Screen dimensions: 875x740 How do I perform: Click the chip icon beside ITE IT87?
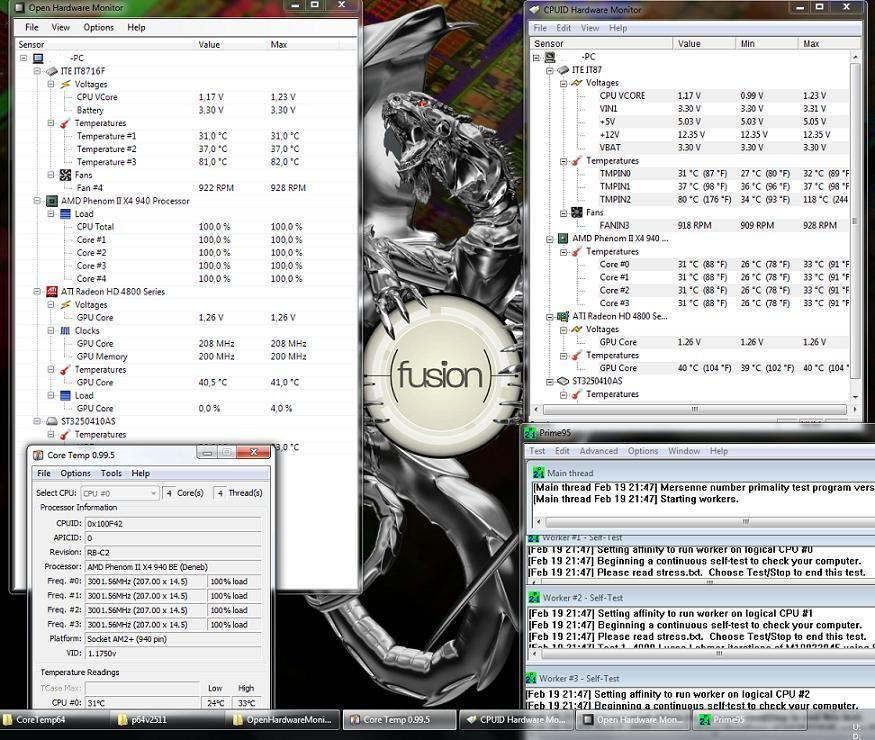[563, 70]
